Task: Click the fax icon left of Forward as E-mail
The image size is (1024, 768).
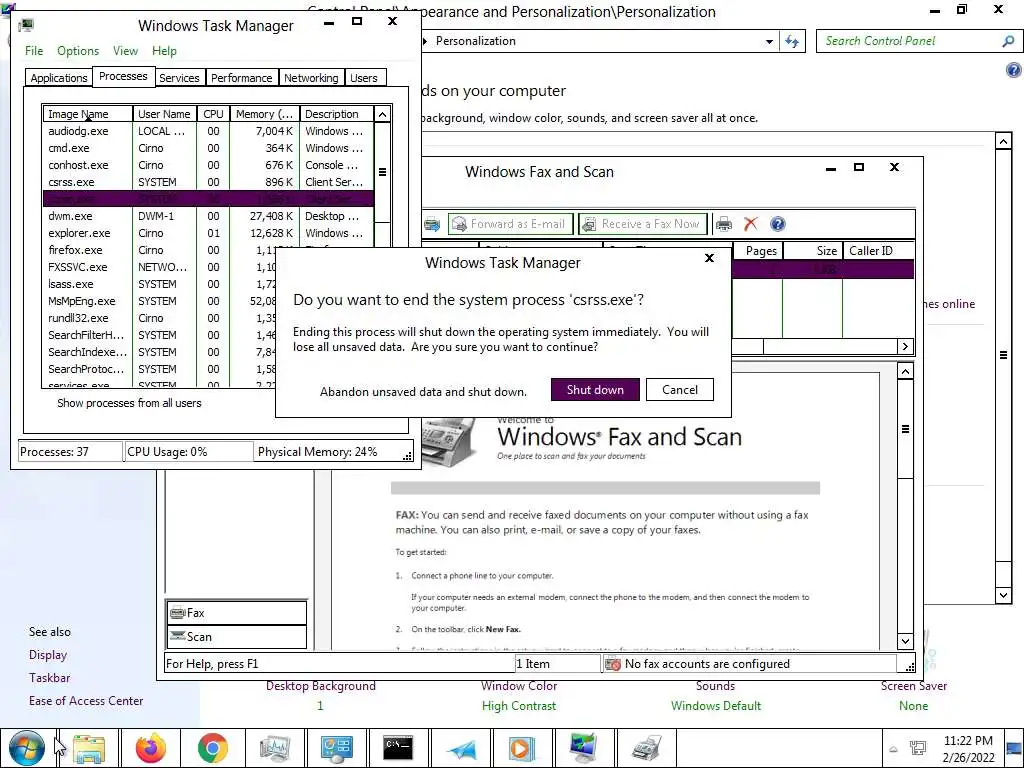Action: pyautogui.click(x=432, y=224)
